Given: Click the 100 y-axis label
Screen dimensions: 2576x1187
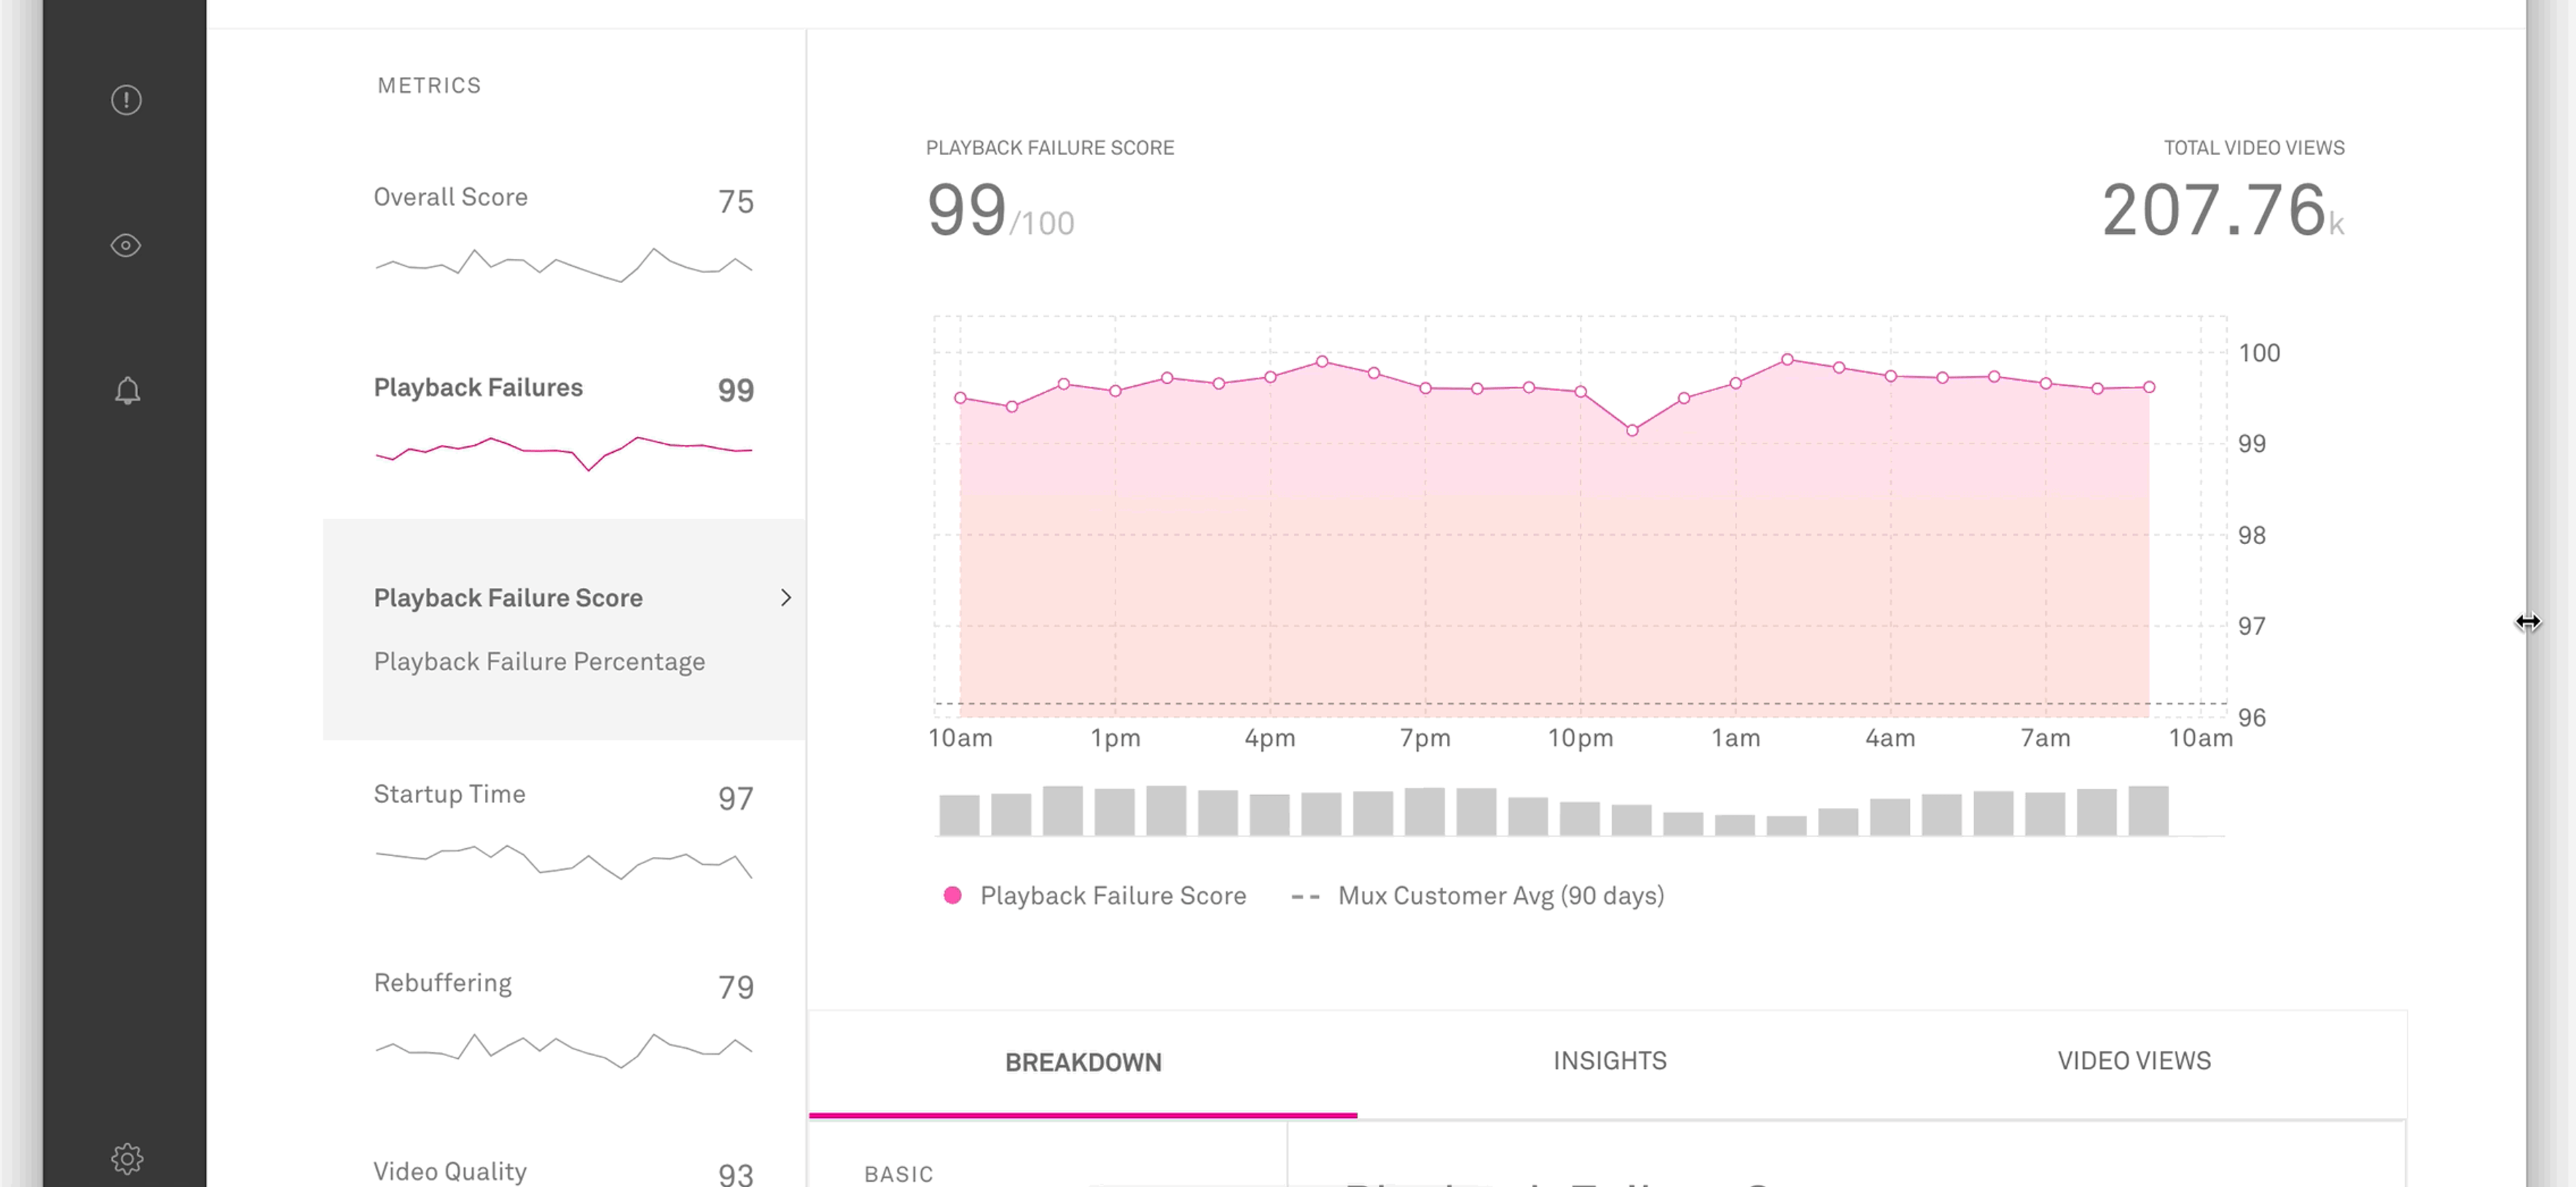Looking at the screenshot, I should (2259, 353).
